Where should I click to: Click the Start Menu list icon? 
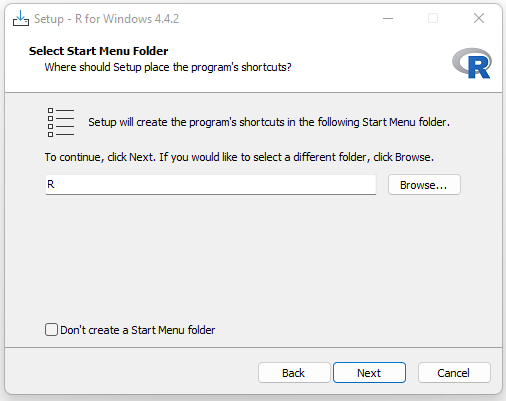point(61,122)
